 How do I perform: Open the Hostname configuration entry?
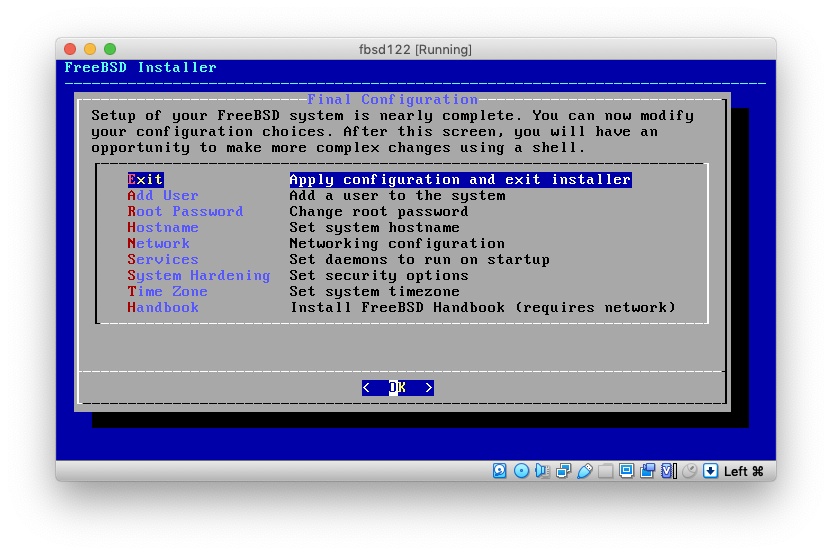pos(163,228)
